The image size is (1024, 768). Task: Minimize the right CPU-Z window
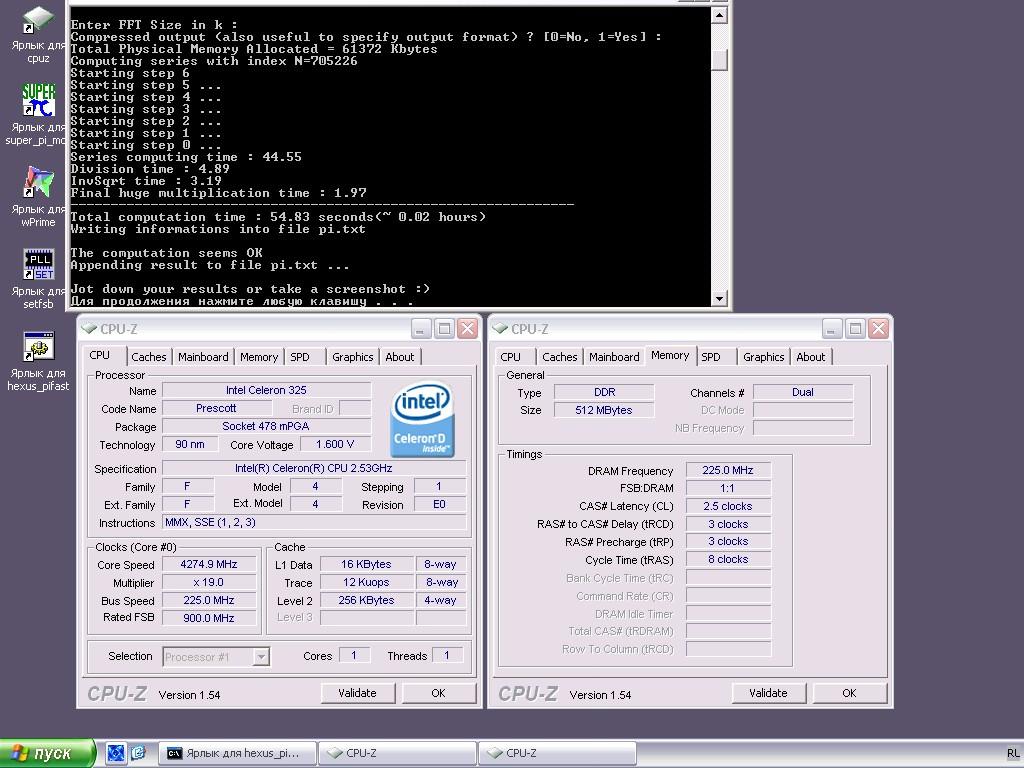coord(831,328)
